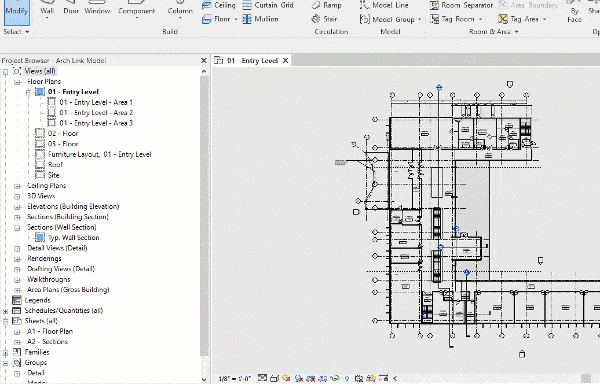Activate the Stair tool

coord(324,19)
